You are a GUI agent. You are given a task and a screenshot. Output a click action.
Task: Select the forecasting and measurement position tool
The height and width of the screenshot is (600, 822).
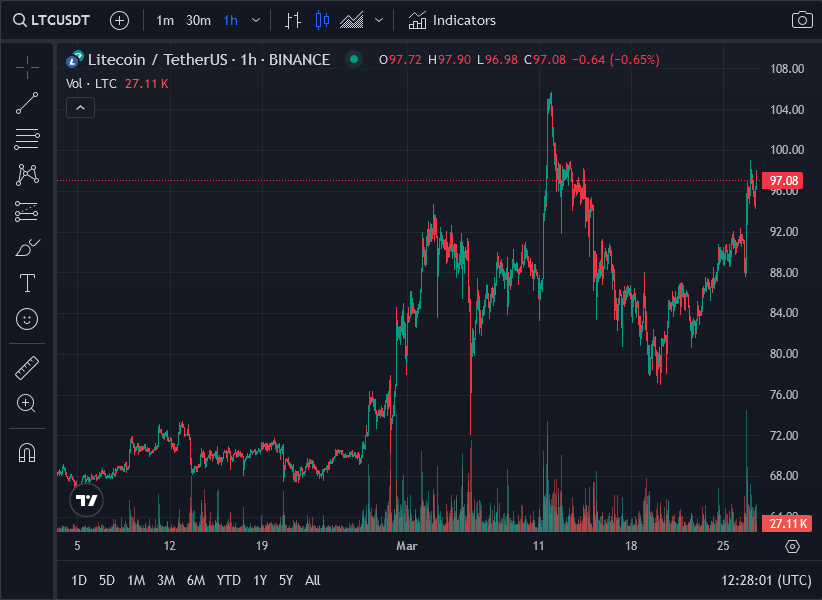tap(27, 211)
